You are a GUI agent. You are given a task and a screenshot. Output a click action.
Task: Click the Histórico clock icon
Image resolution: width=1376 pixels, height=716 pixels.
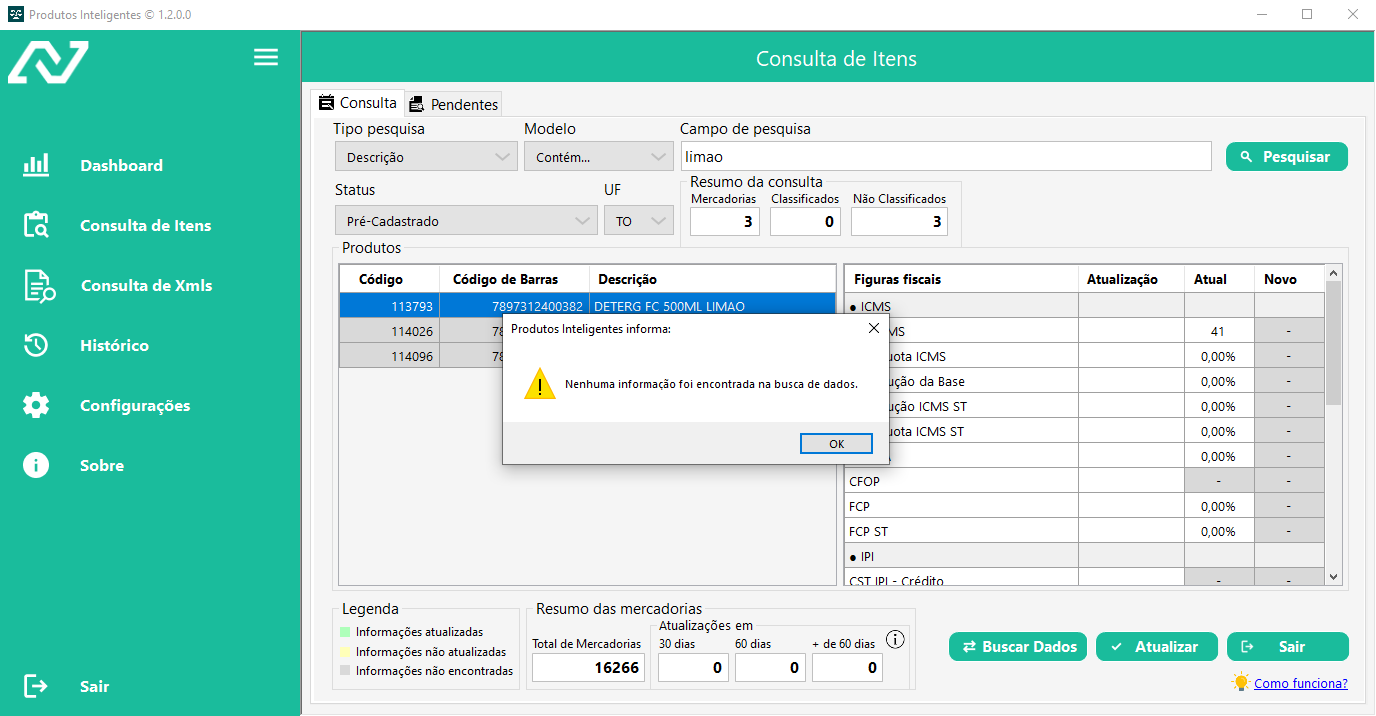click(36, 345)
